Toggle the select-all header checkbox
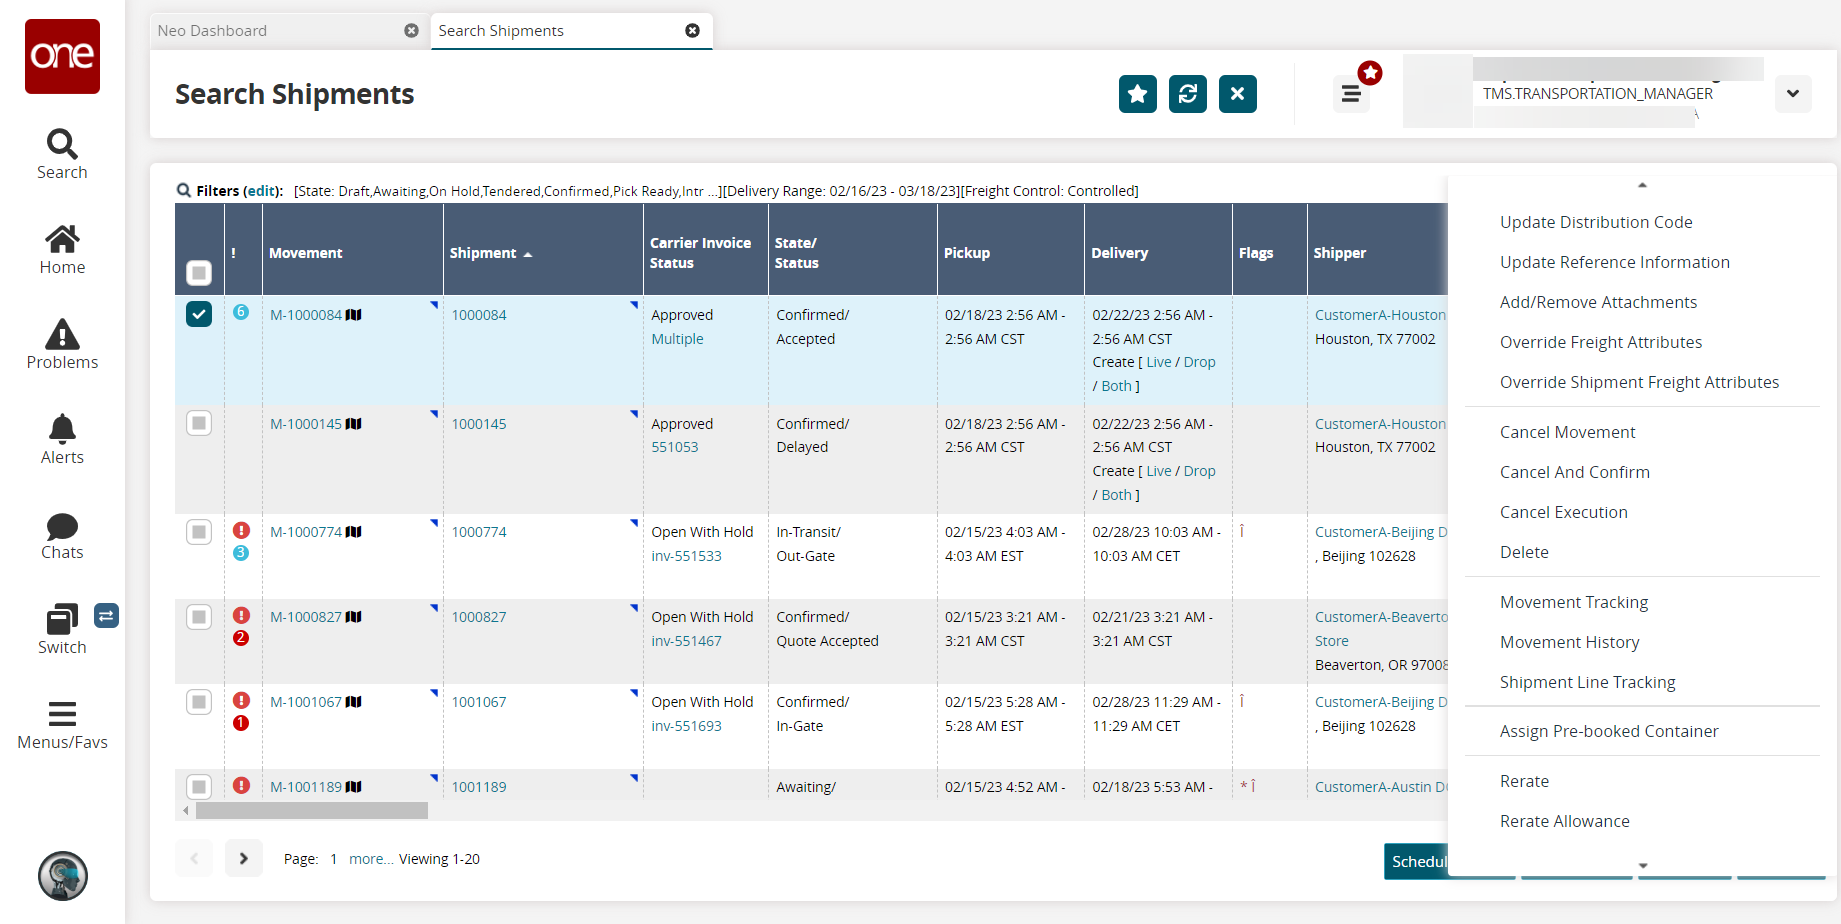 click(x=199, y=272)
